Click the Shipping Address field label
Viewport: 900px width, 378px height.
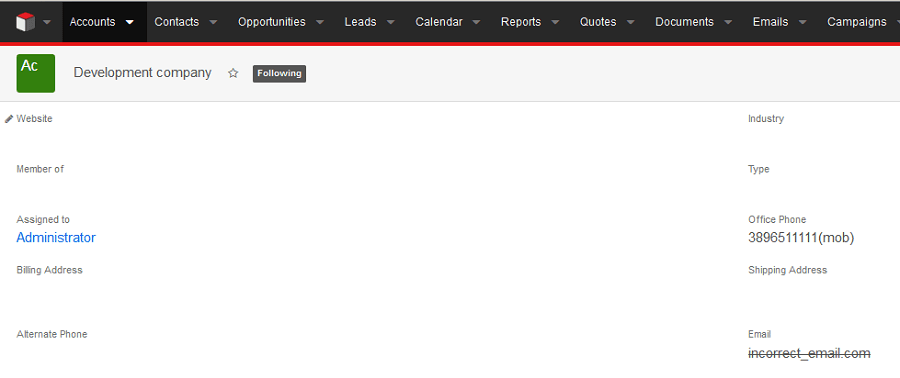[788, 270]
